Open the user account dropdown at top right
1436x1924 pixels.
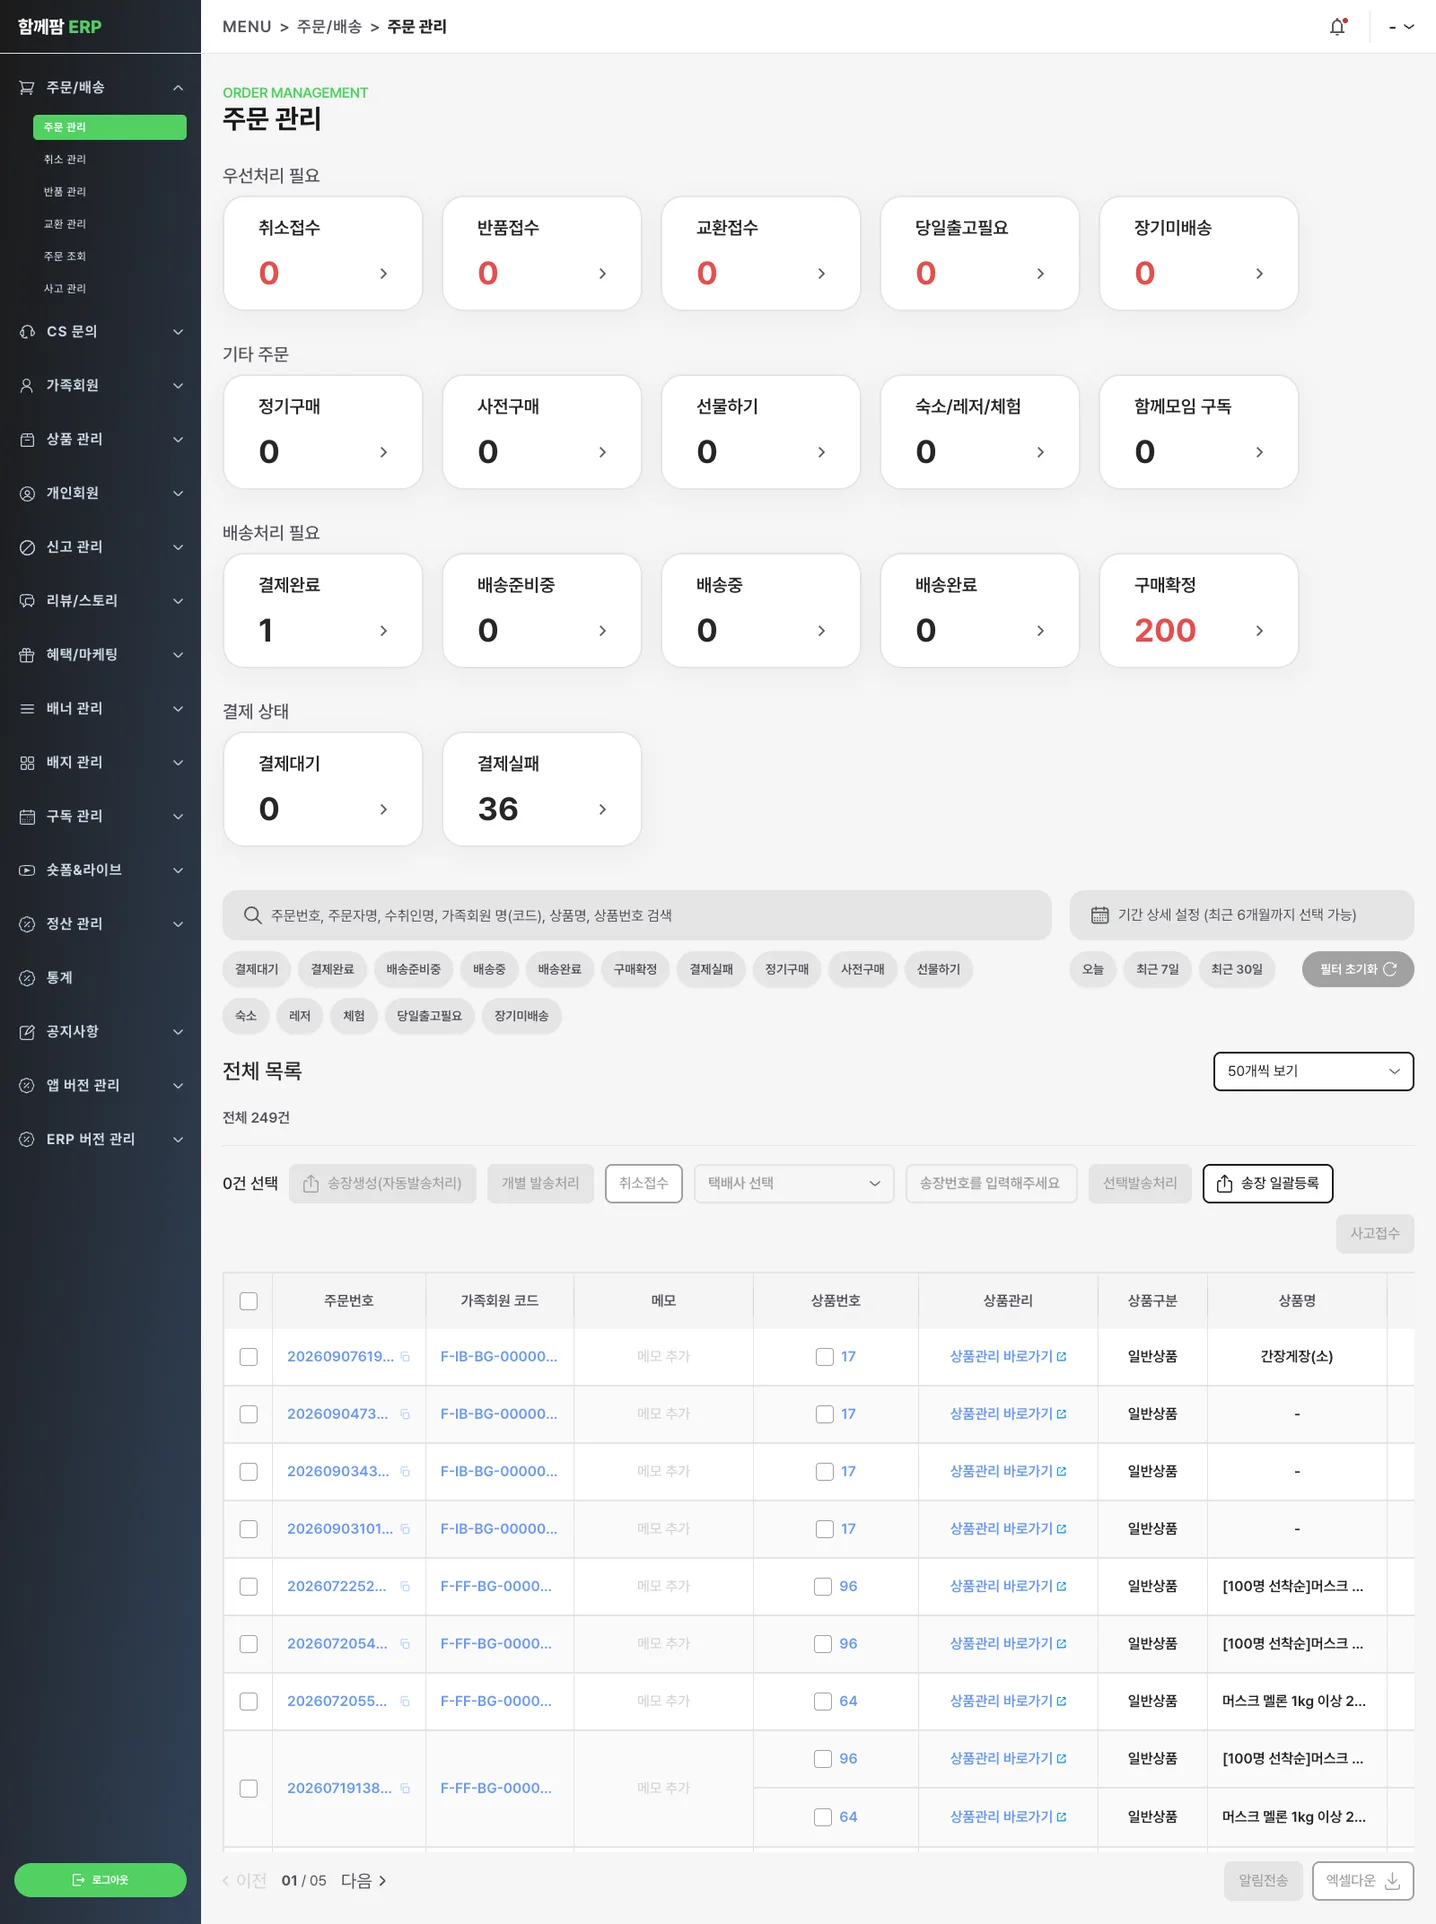click(1402, 27)
